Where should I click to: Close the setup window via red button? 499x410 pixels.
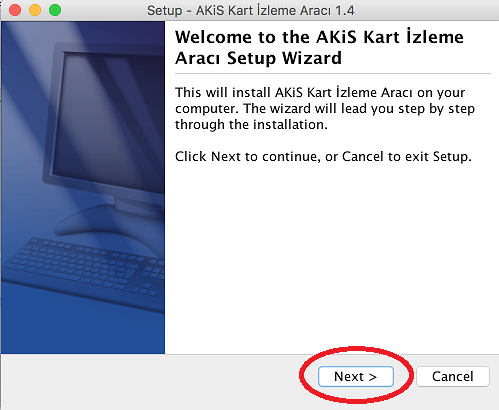click(15, 10)
